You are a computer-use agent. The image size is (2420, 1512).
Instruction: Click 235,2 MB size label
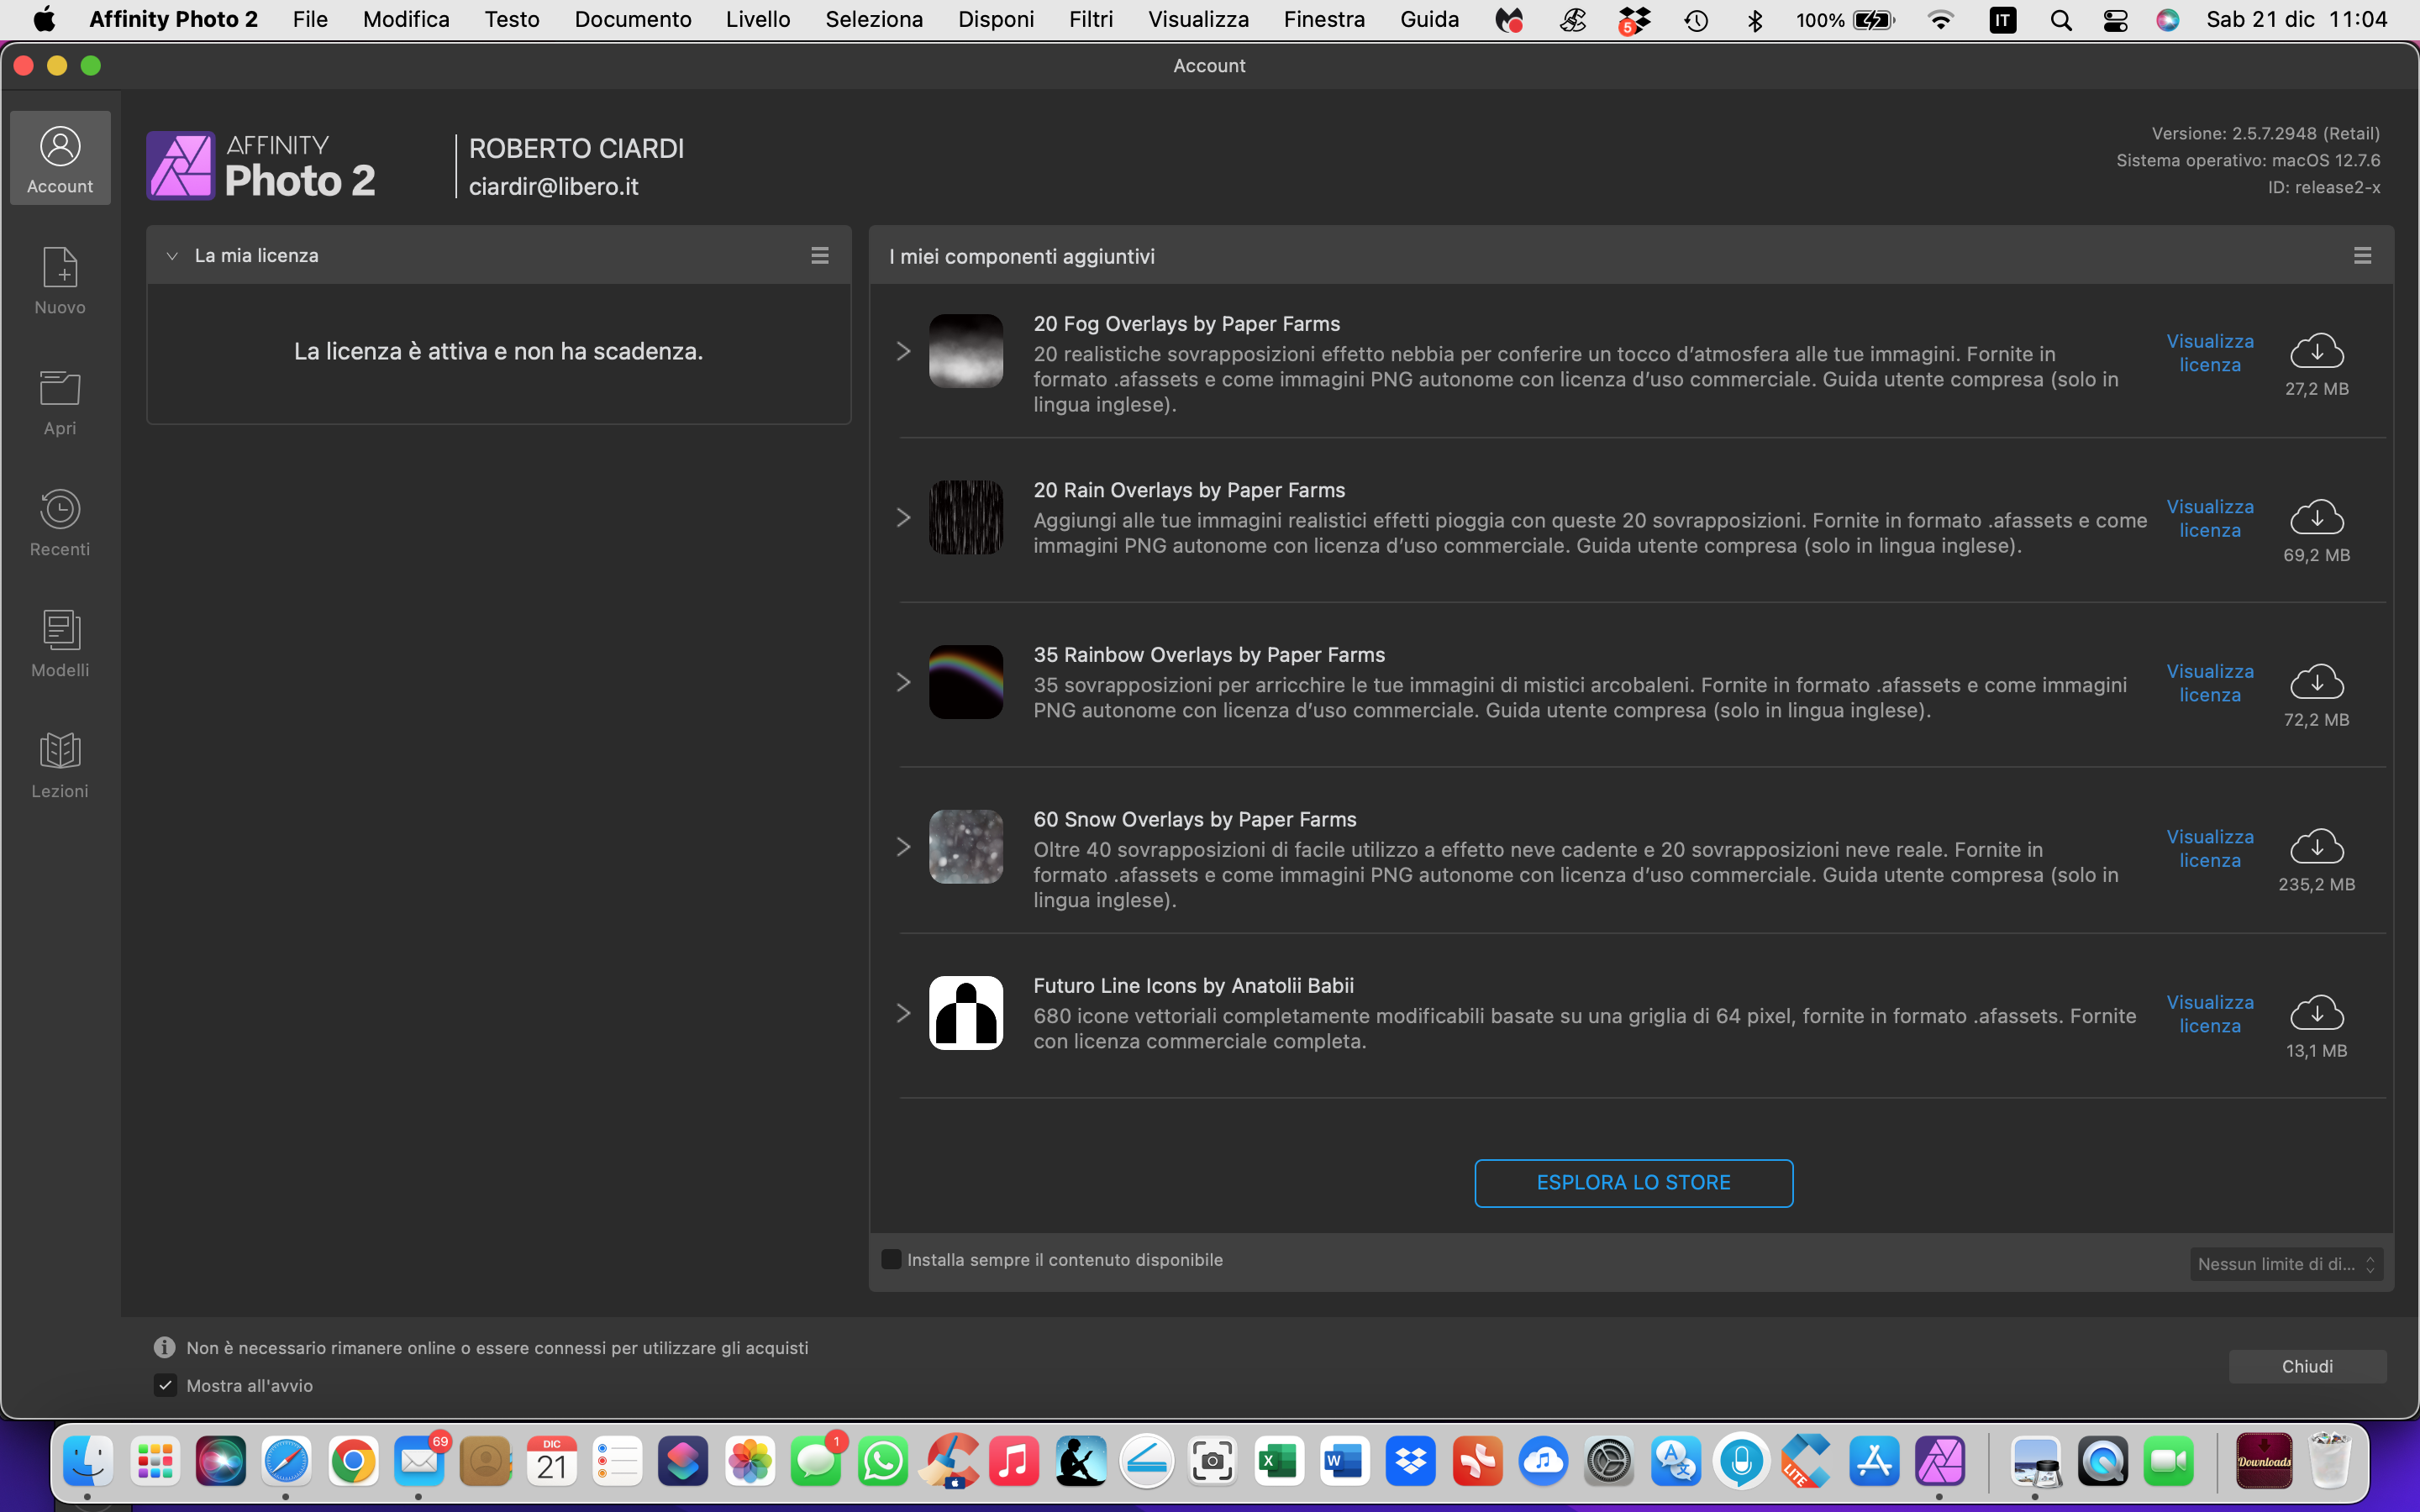(2316, 884)
